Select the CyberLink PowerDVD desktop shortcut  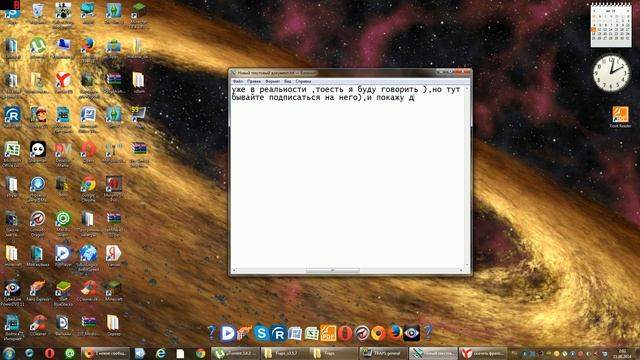(x=12, y=292)
